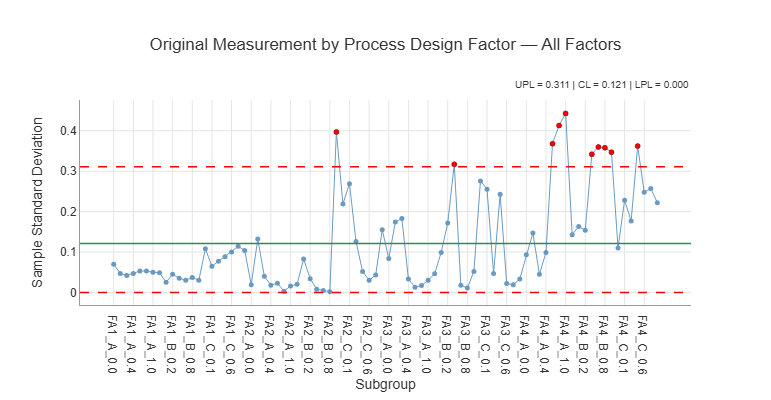Click the x-axis label FA3_C_0.6
Image resolution: width=771 pixels, height=400 pixels.
pos(505,344)
